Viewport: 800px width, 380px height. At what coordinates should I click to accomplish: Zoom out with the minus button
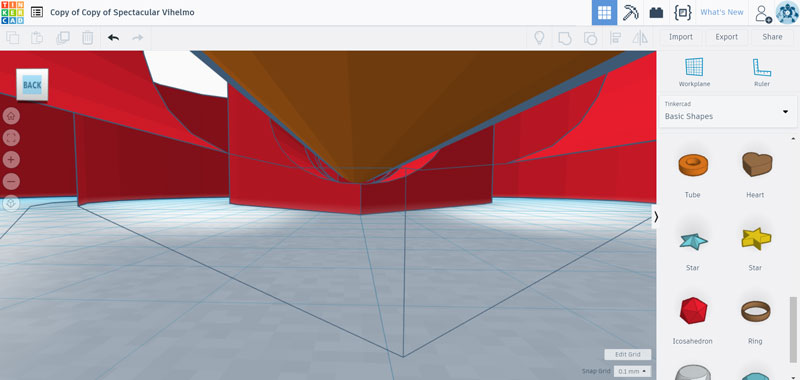pyautogui.click(x=11, y=182)
